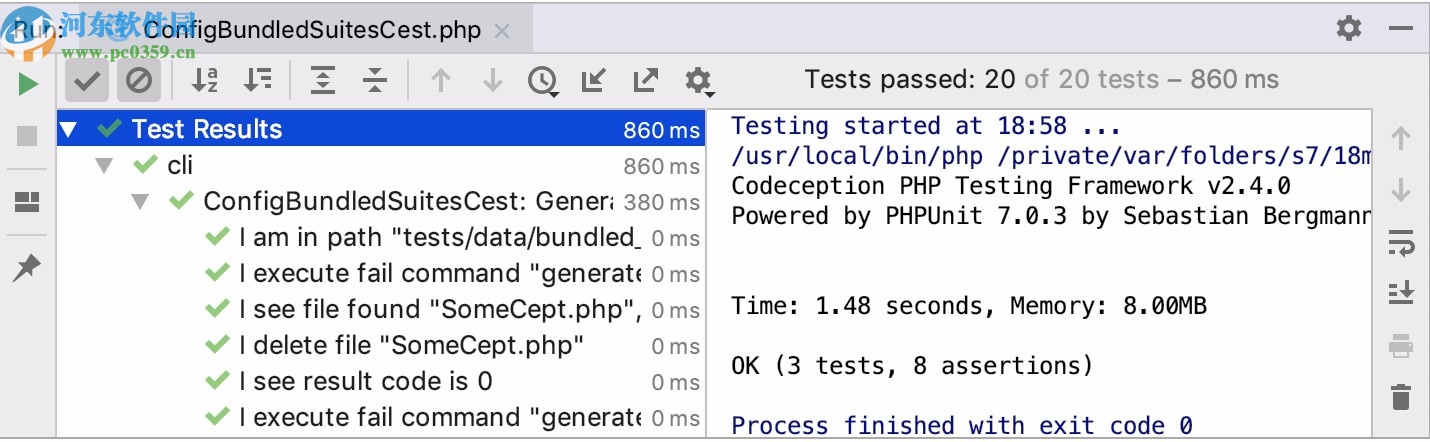Hide the run tool window with minus icon
Screen dimensions: 1430x442
(x=1401, y=29)
